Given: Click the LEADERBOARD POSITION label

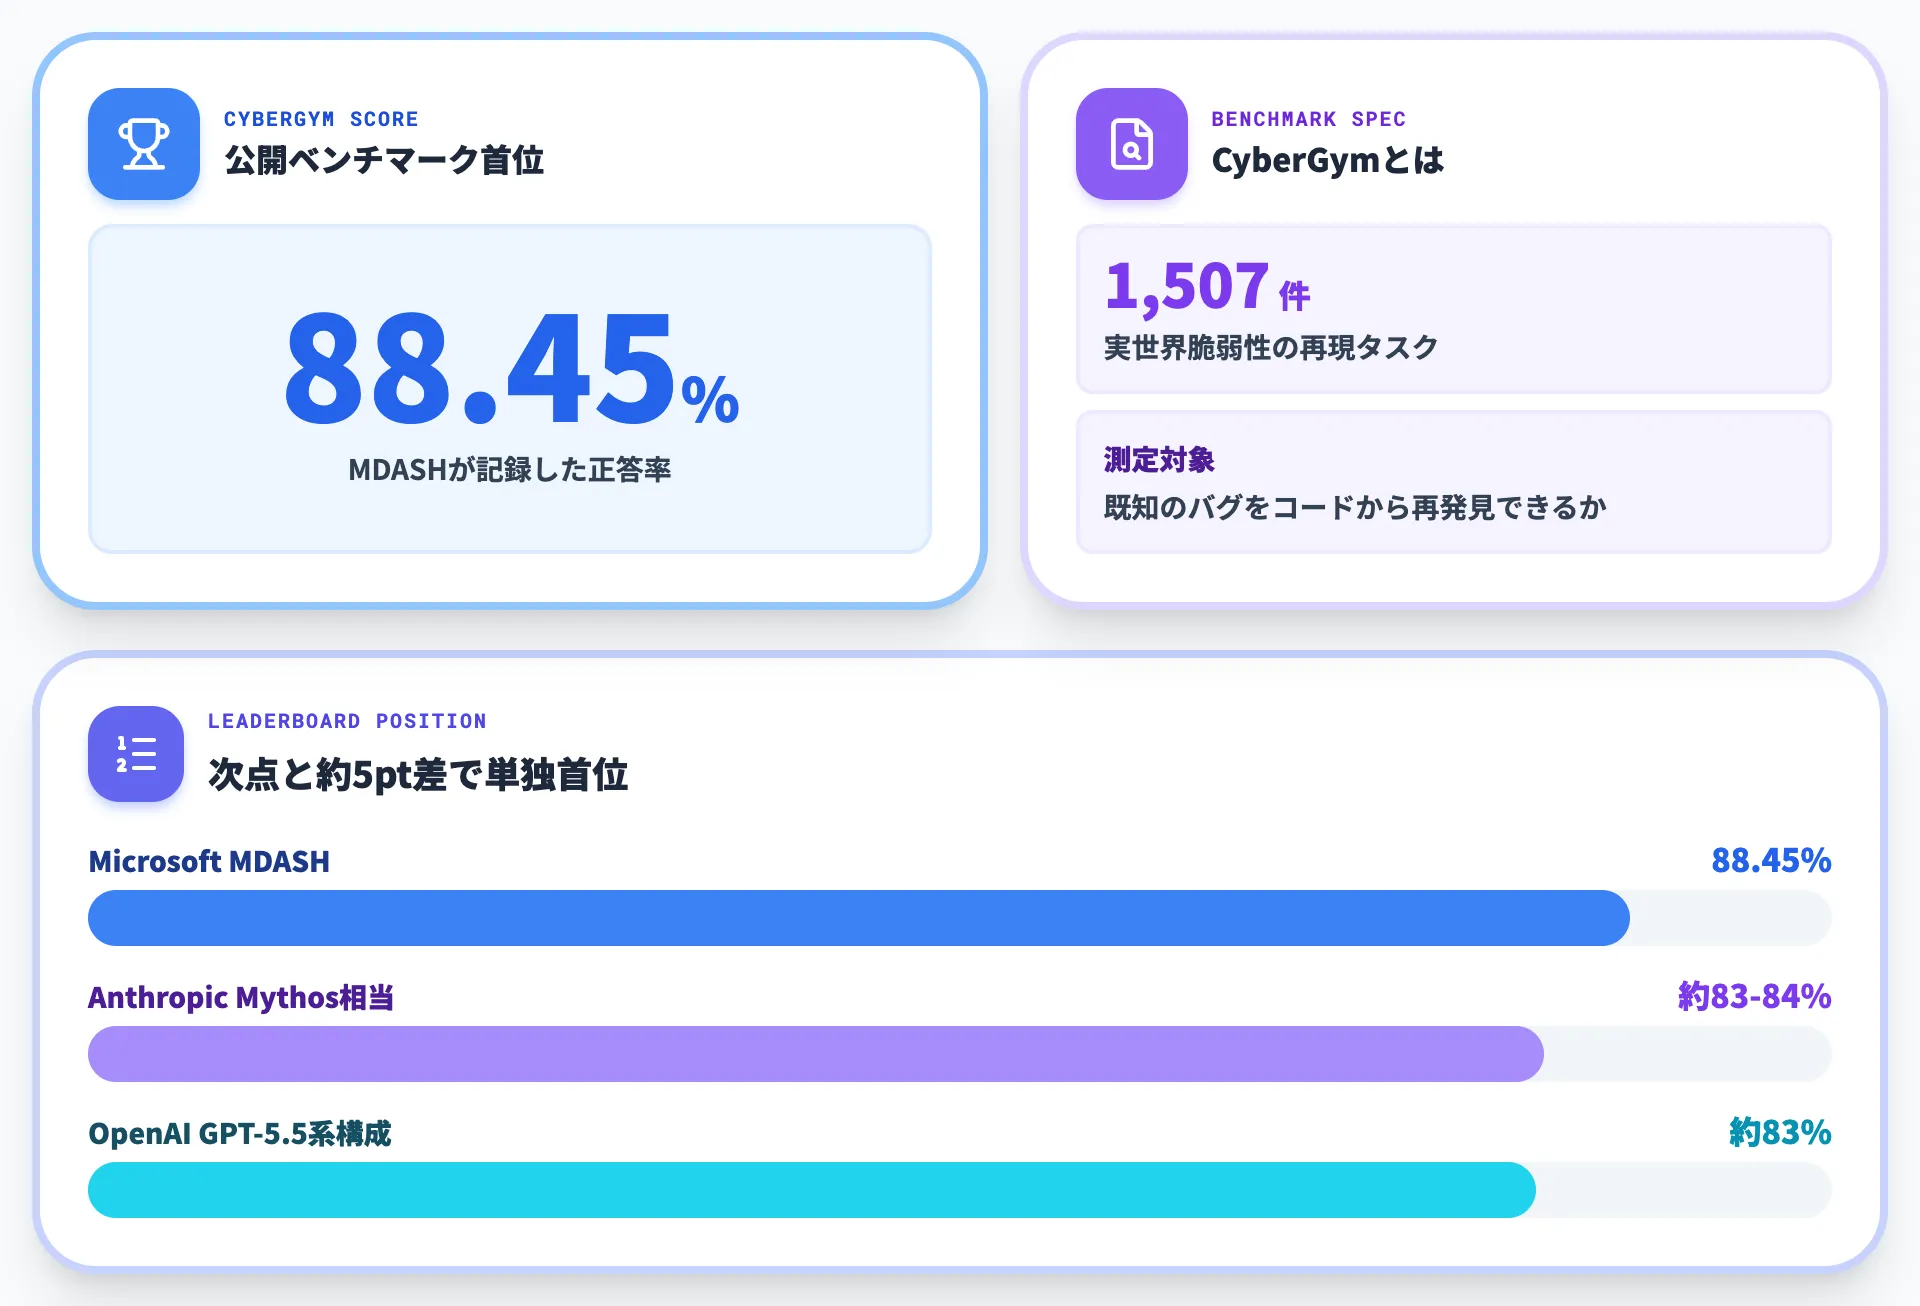Looking at the screenshot, I should pos(347,721).
